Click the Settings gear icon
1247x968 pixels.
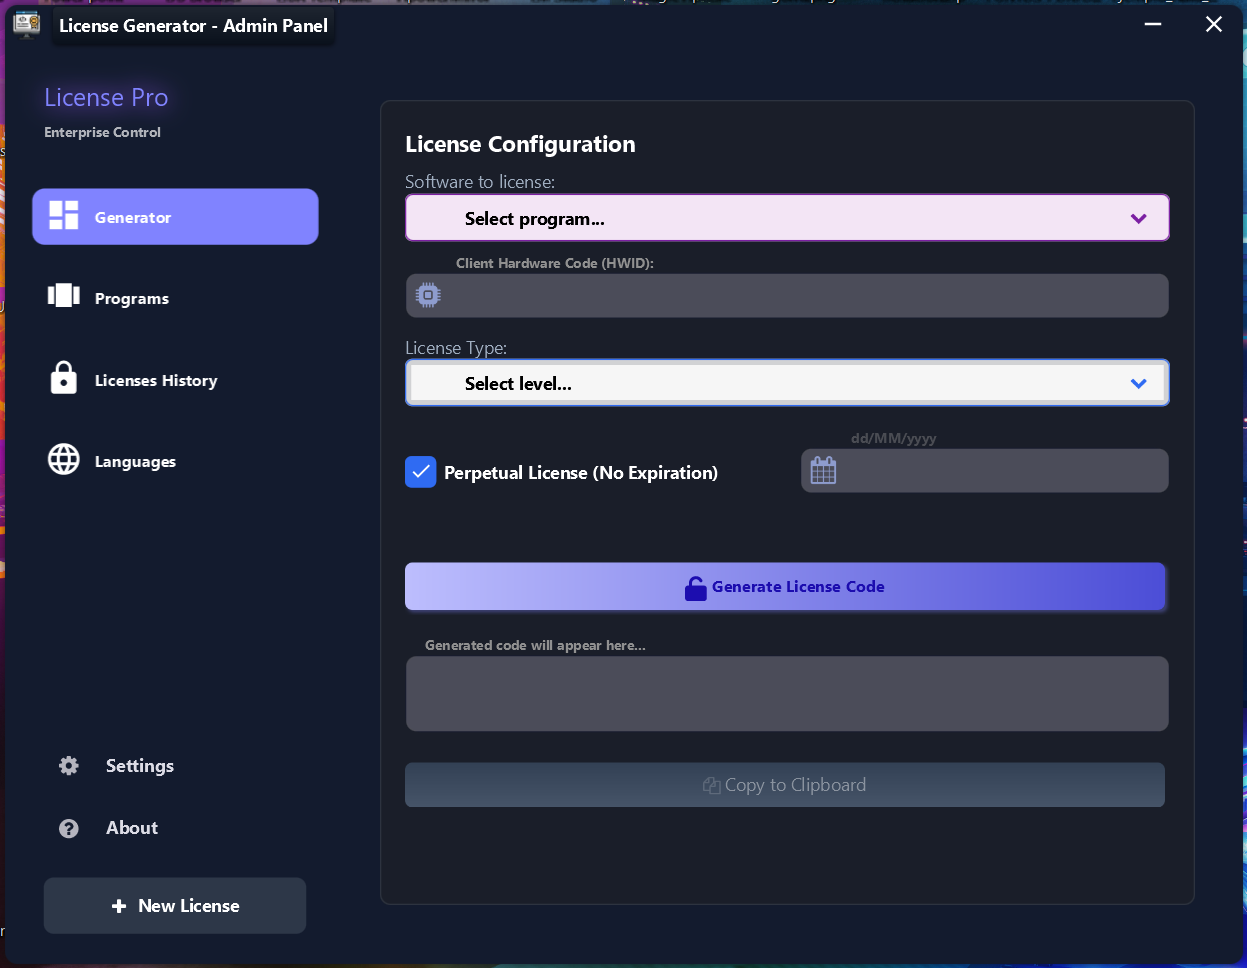point(69,766)
